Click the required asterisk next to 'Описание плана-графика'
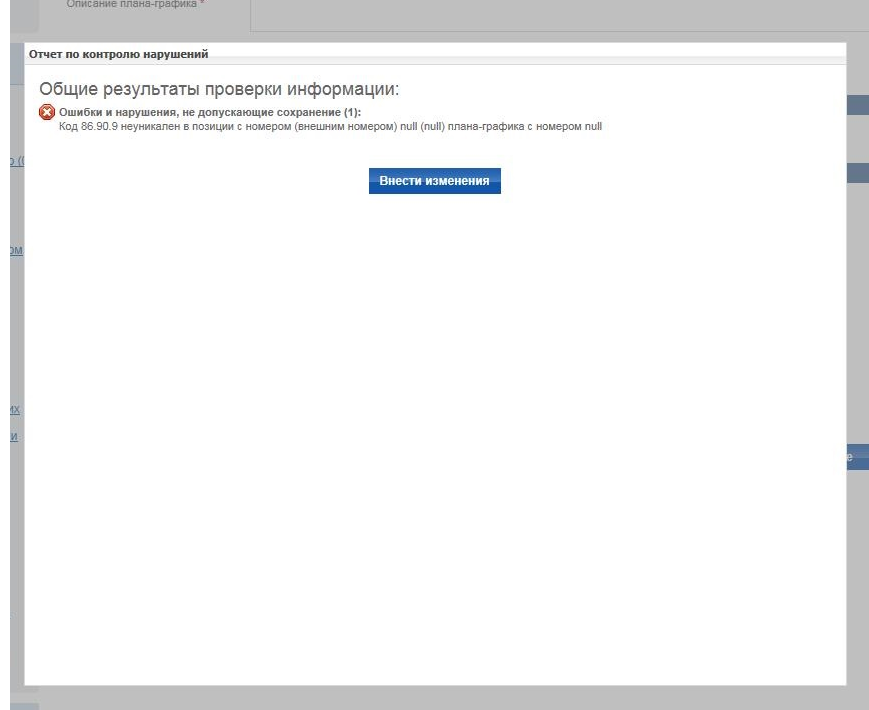Screen dimensions: 869x710 (x=202, y=4)
